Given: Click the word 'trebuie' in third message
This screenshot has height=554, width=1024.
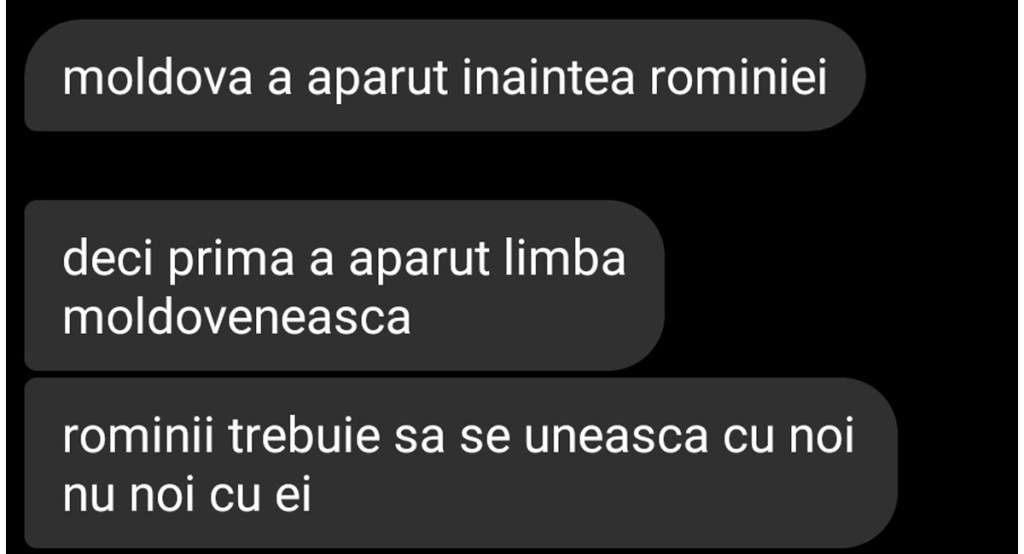Looking at the screenshot, I should (304, 435).
